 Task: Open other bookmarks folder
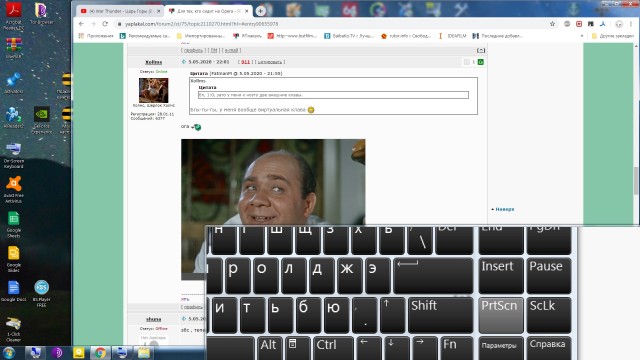point(613,36)
